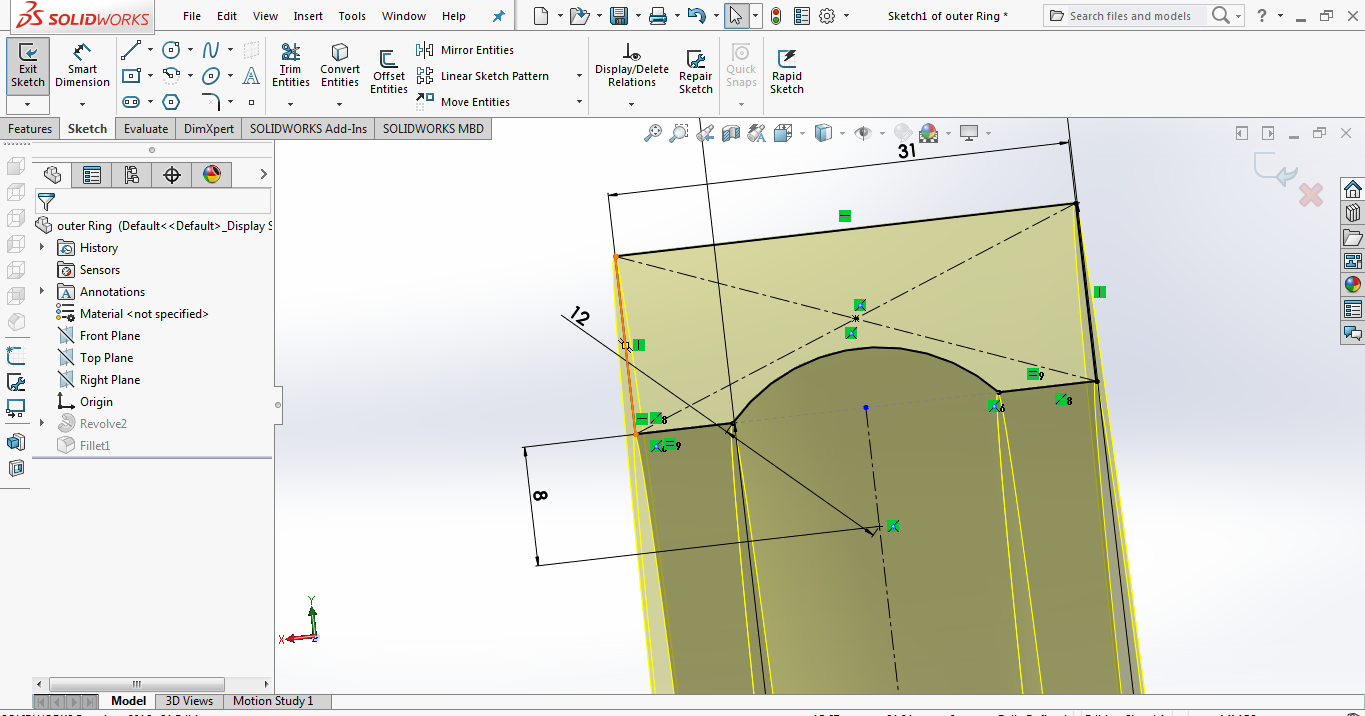Exit the current sketch
Viewport: 1365px width, 716px height.
click(x=28, y=65)
